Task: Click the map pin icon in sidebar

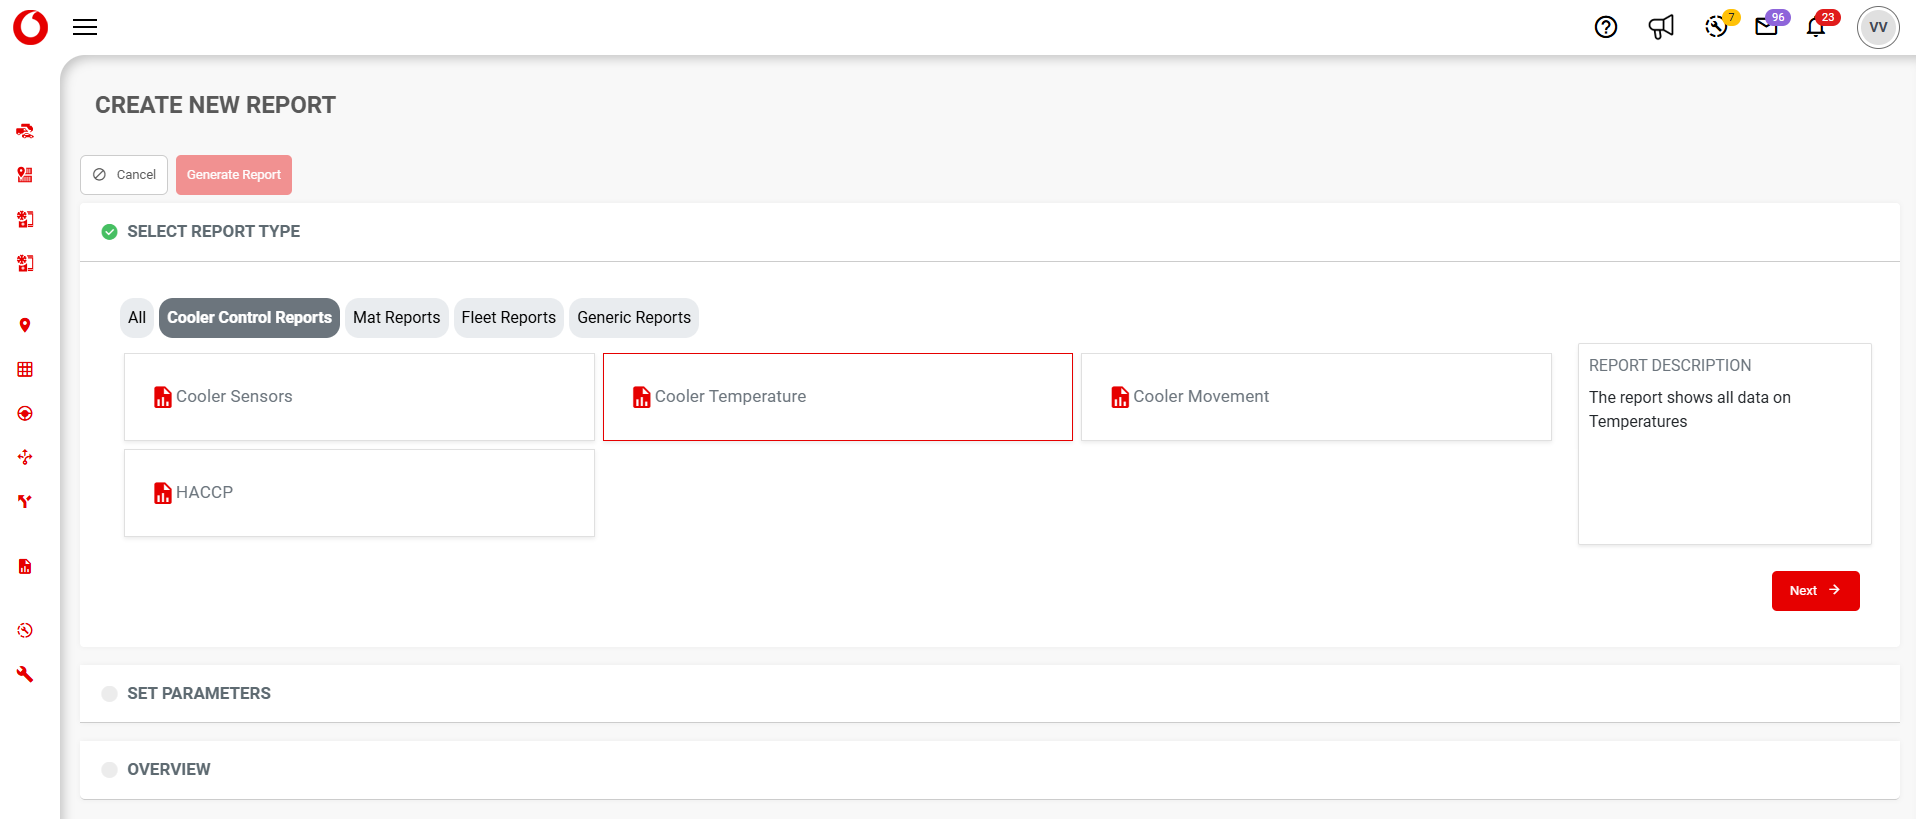Action: click(25, 325)
